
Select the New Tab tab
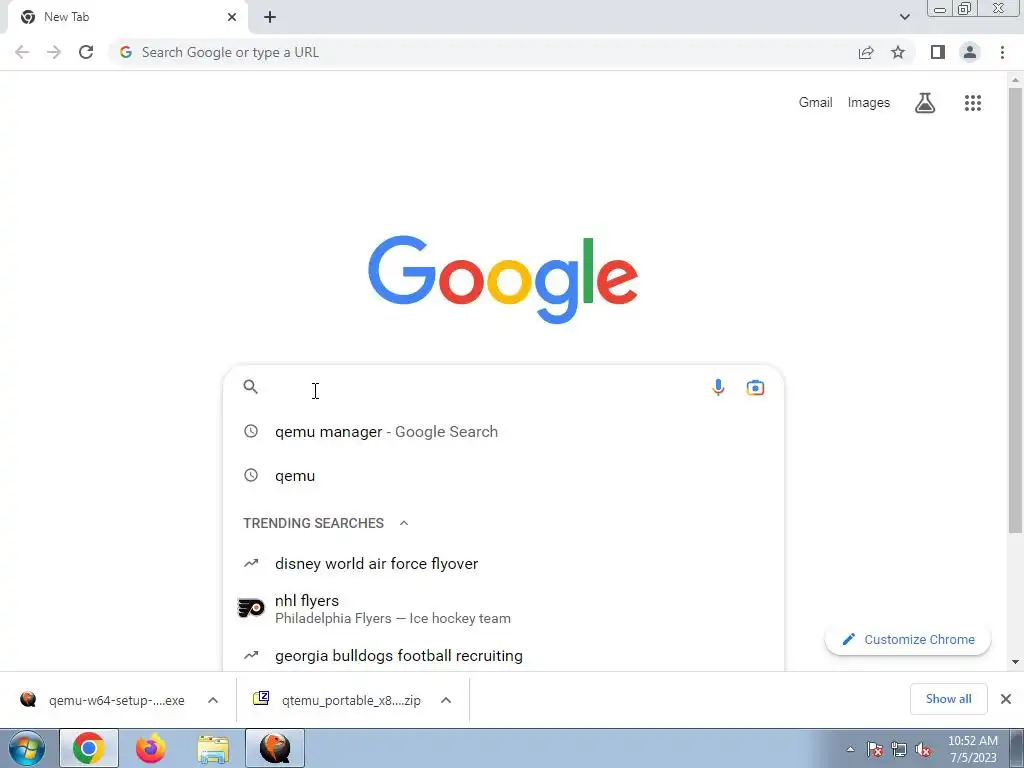(127, 17)
